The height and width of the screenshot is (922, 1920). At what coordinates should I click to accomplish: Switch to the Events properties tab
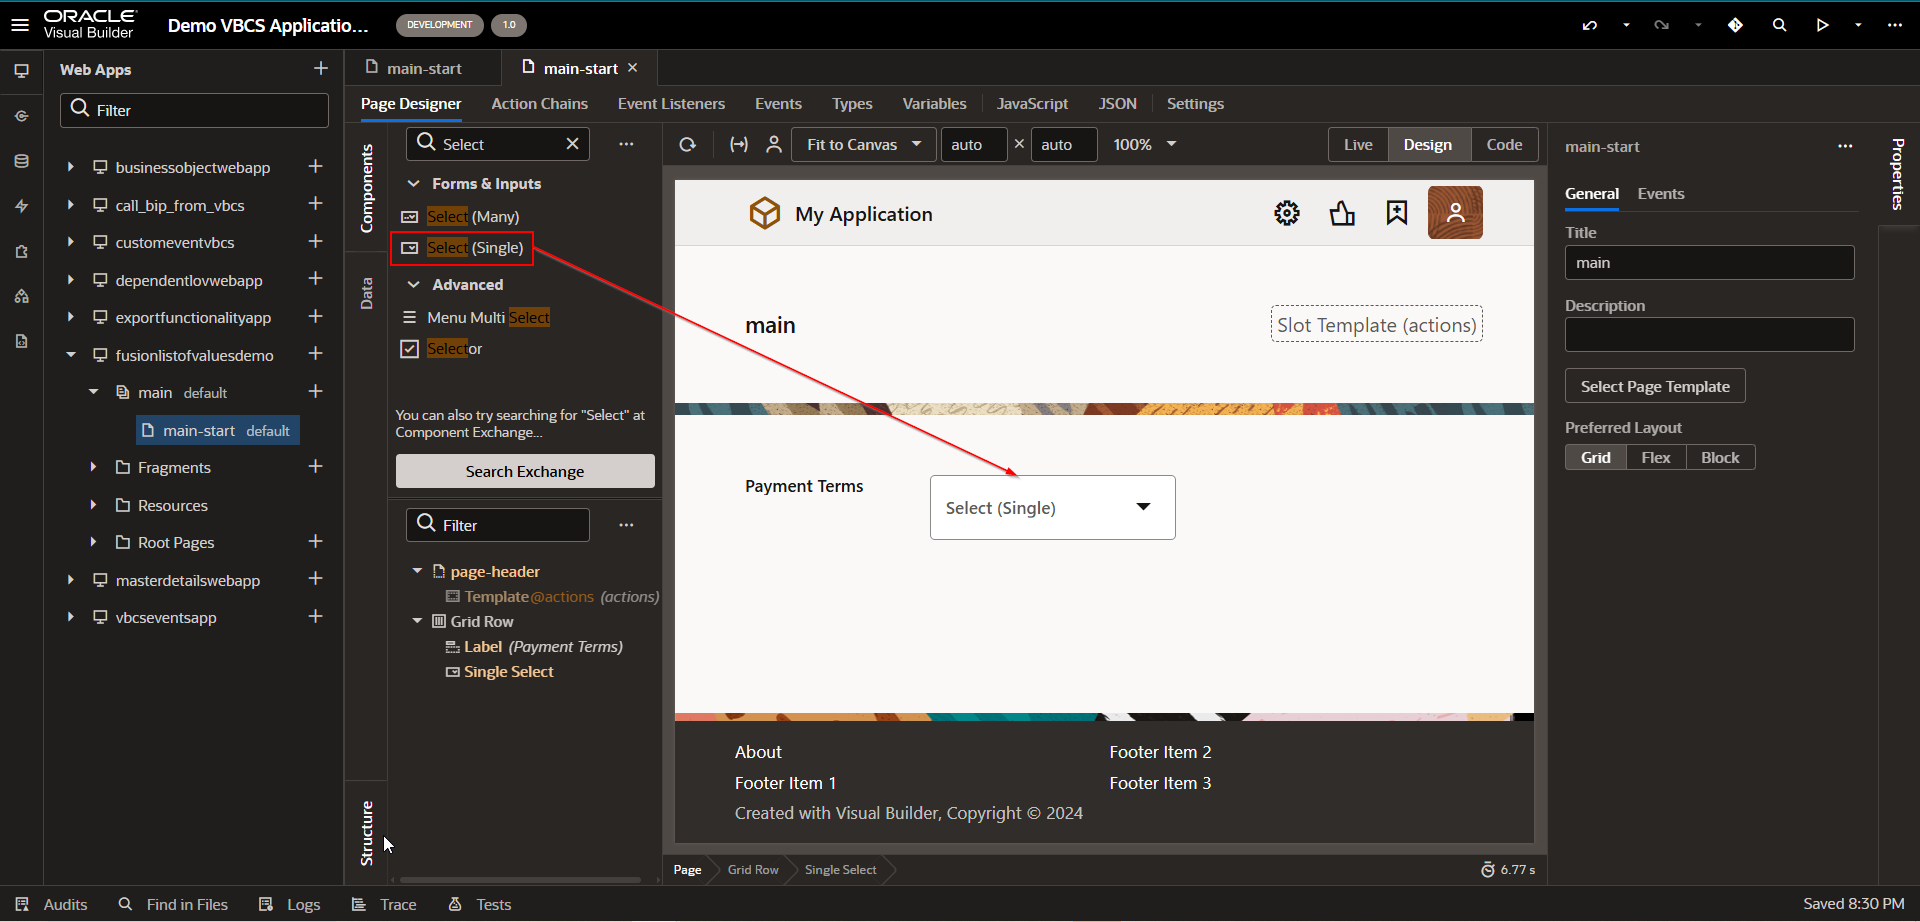coord(1660,194)
